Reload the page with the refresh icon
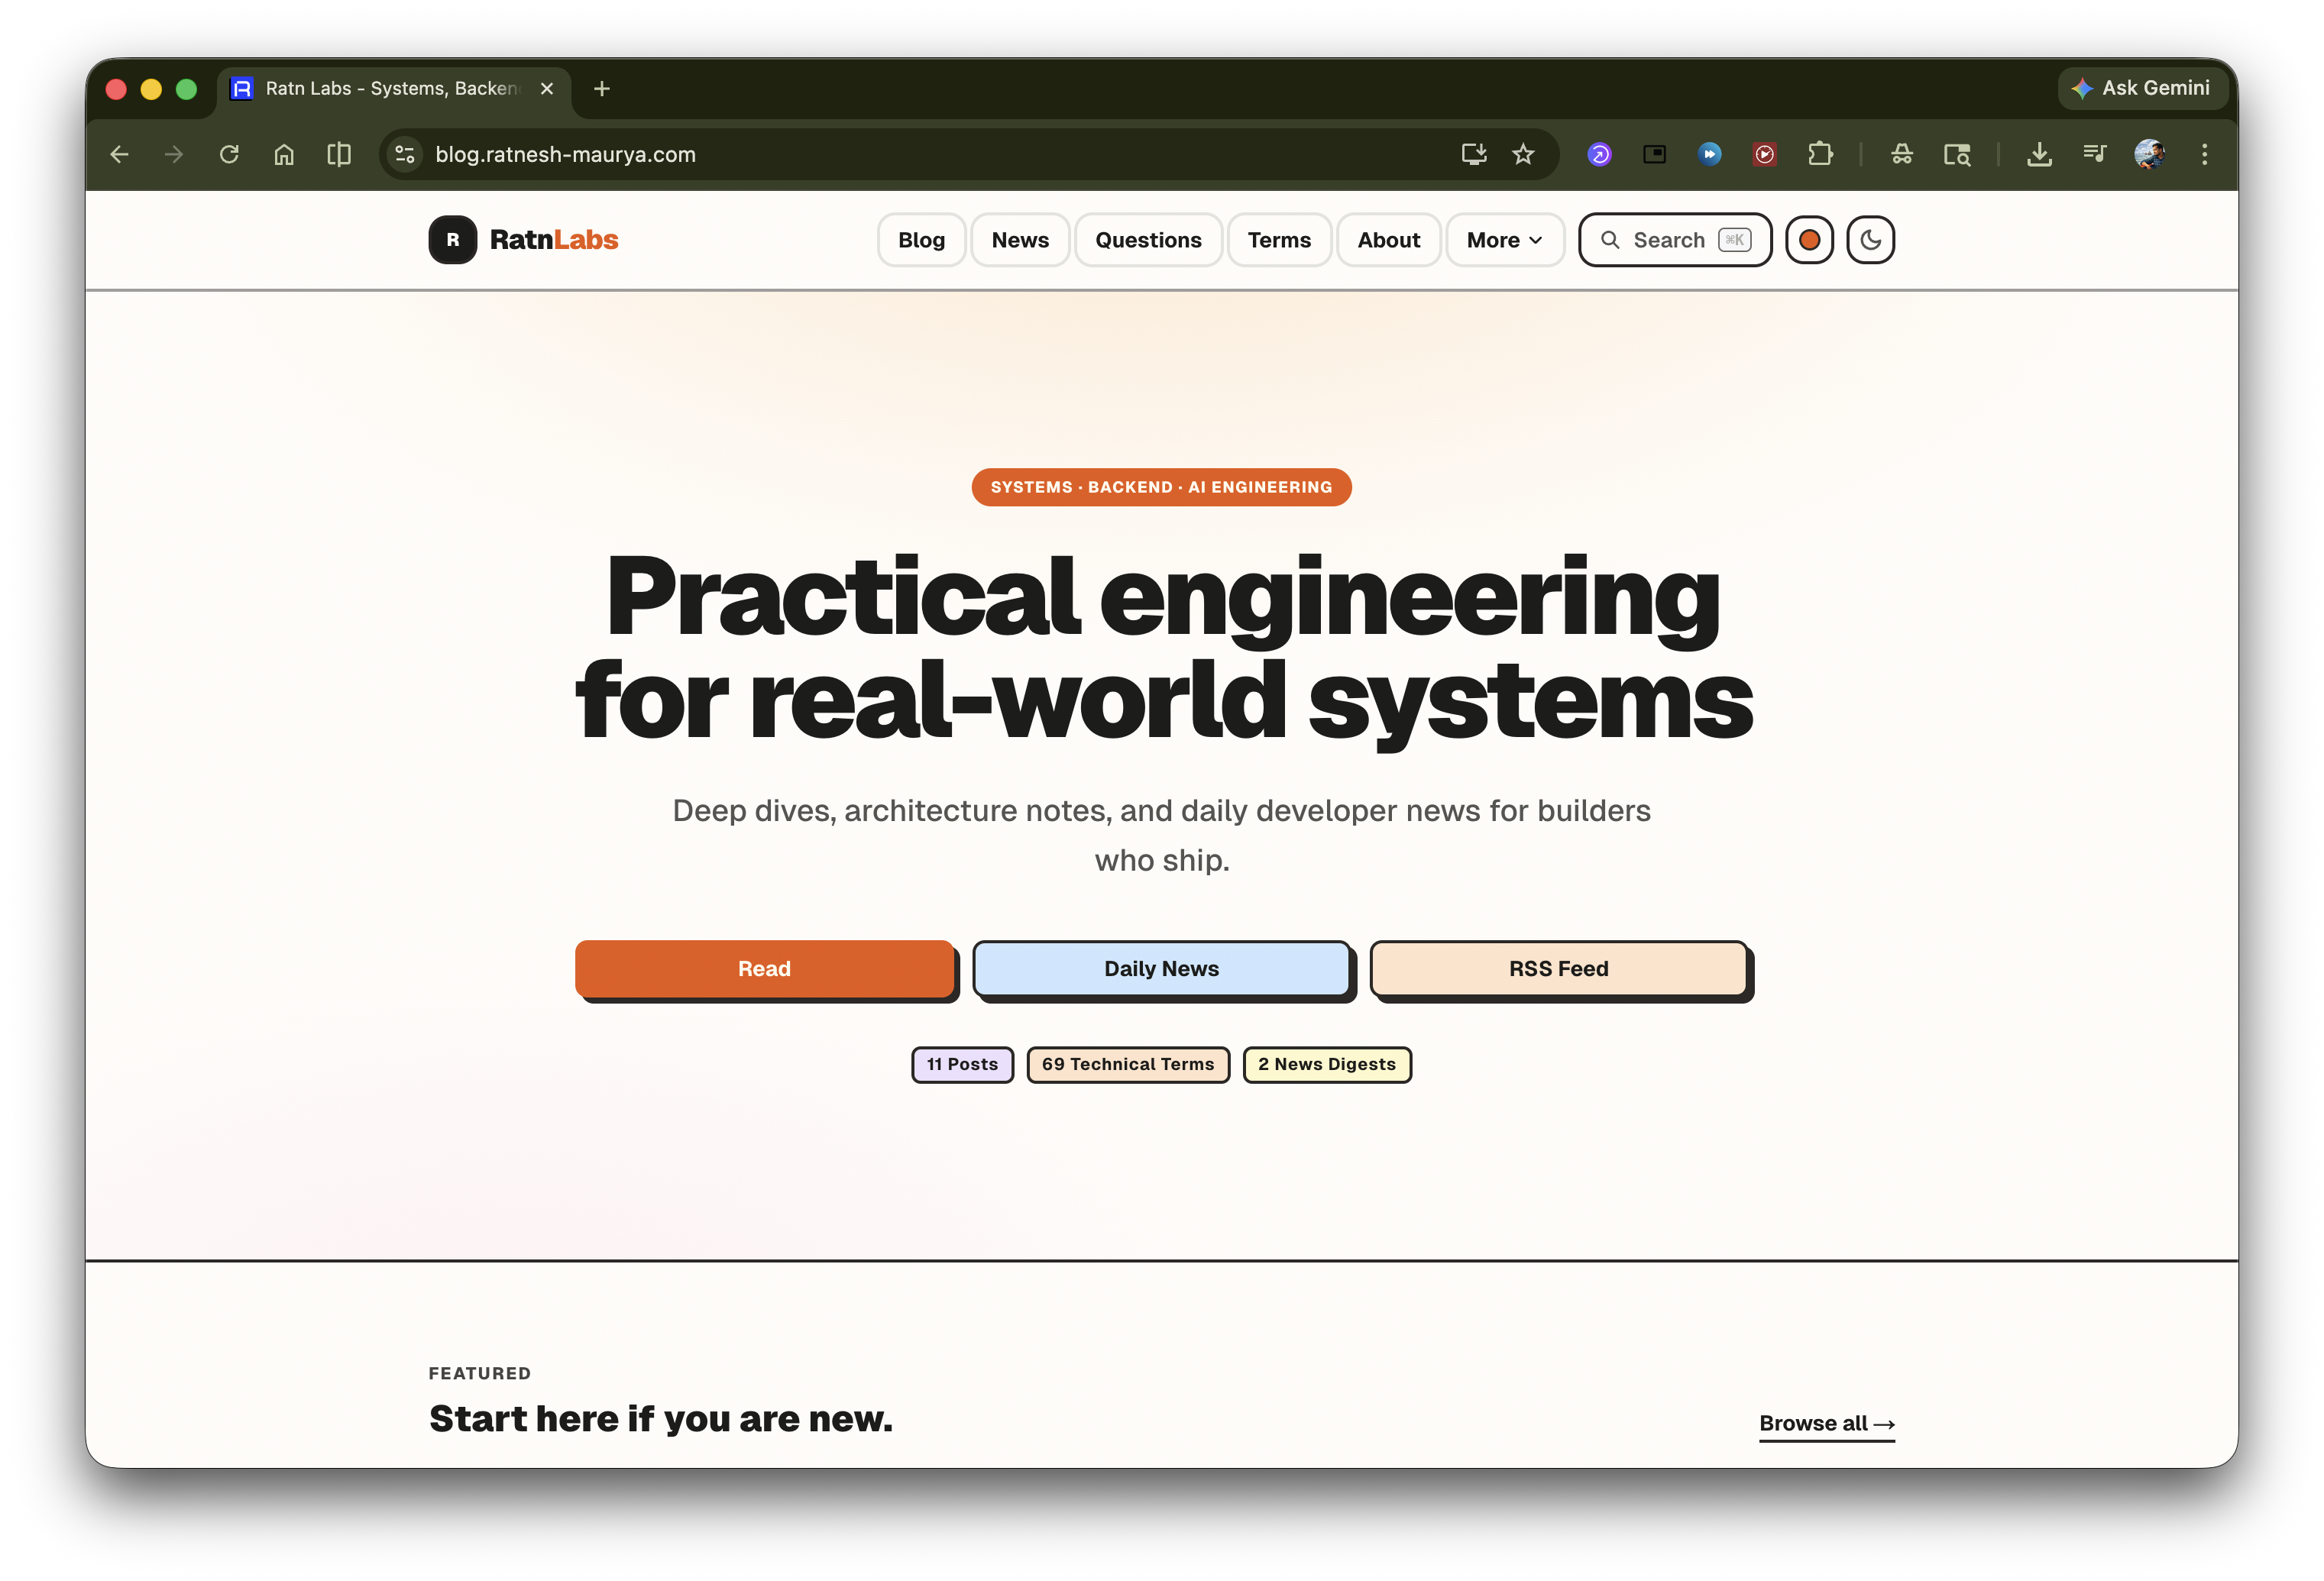The height and width of the screenshot is (1581, 2324). tap(229, 154)
